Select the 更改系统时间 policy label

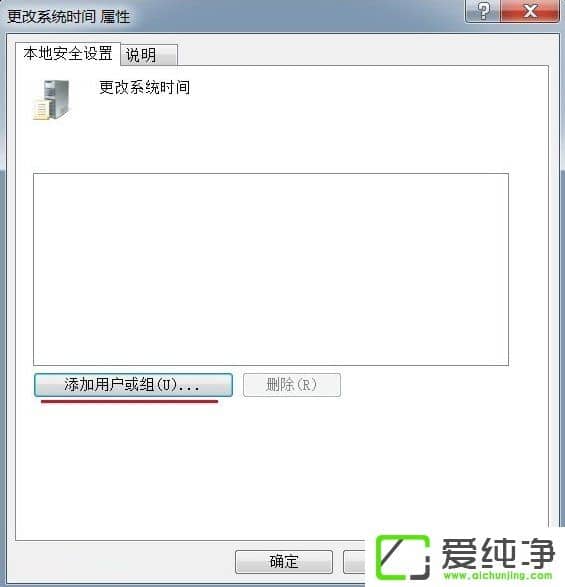144,88
